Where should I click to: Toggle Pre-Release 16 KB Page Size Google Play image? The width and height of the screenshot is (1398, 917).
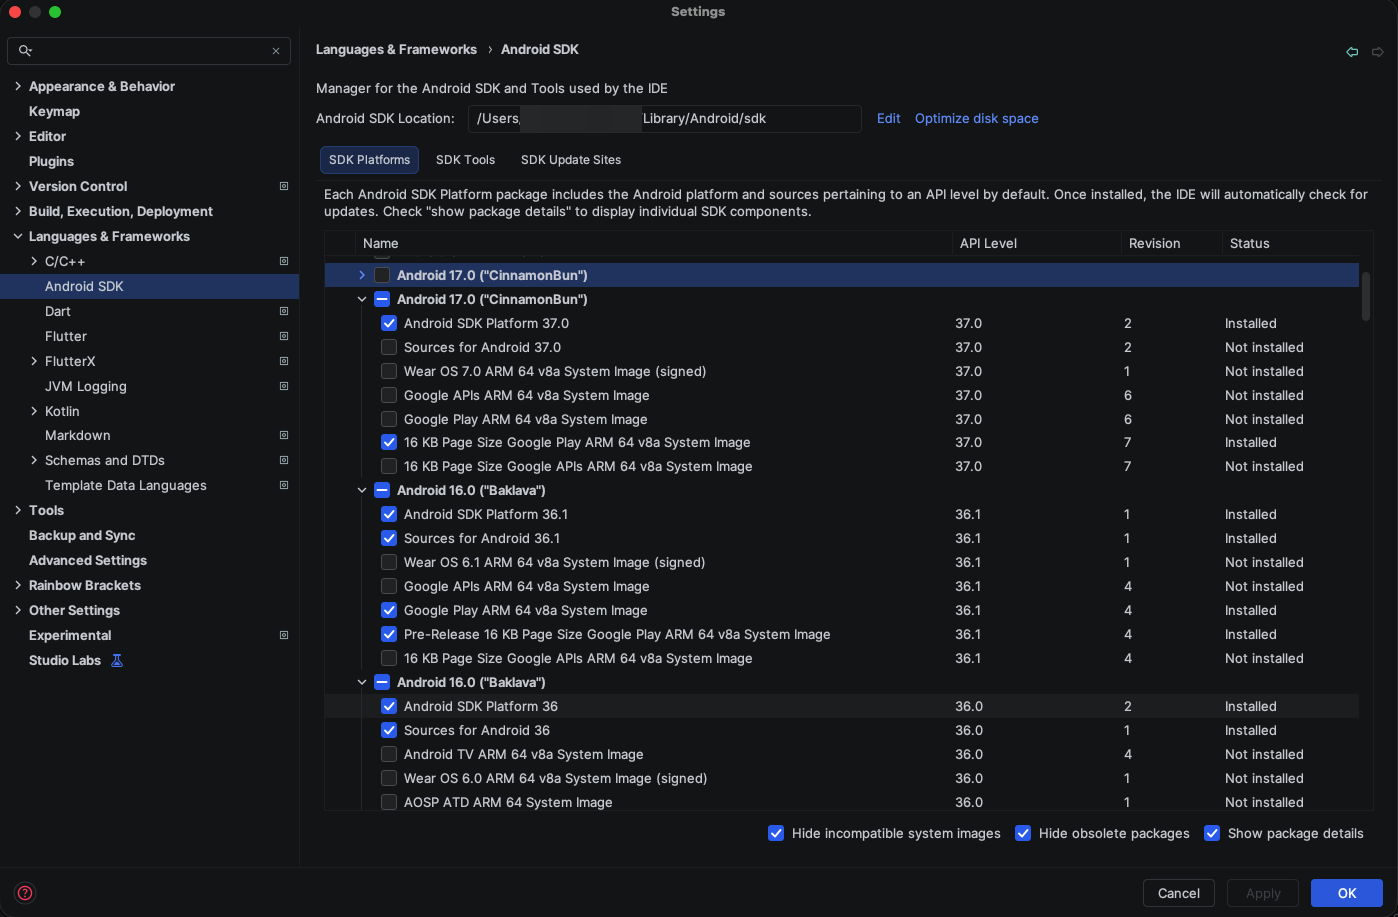(x=389, y=634)
